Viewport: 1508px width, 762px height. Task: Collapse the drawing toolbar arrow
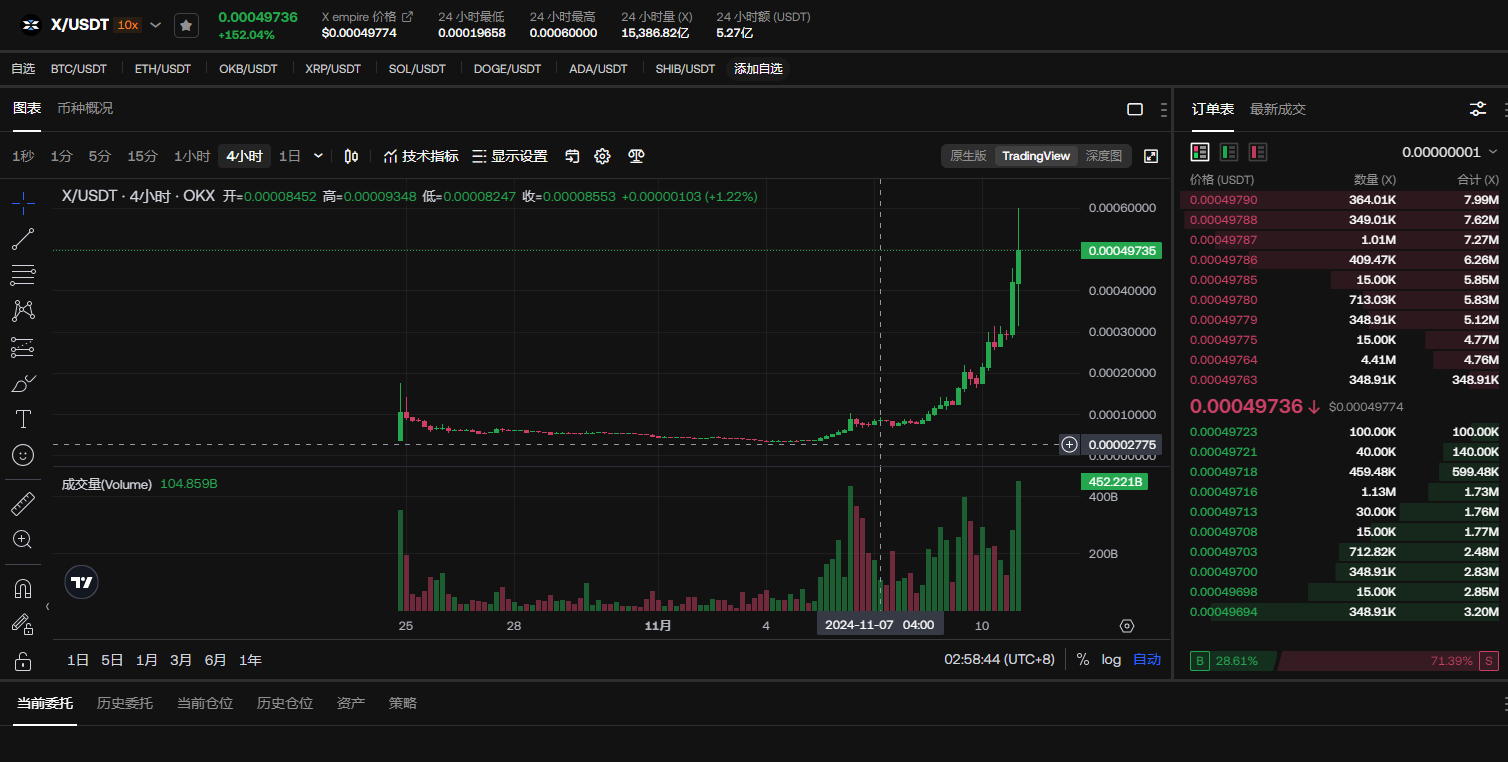pos(47,606)
